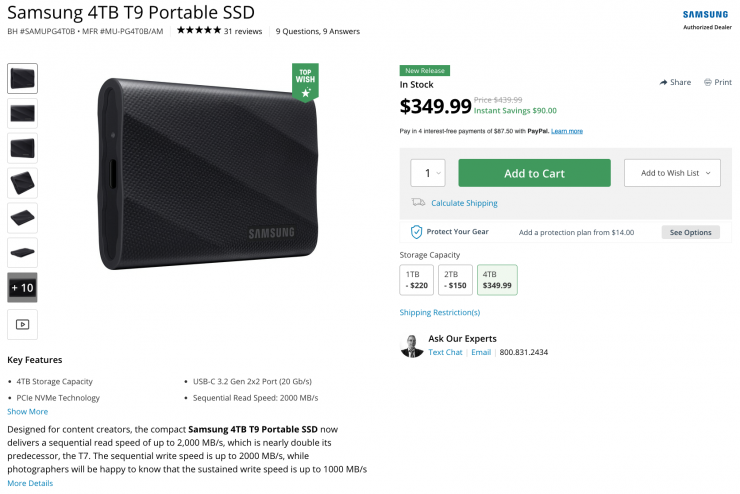Click the Protect Your Gear shield icon
740x494 pixels.
(417, 232)
